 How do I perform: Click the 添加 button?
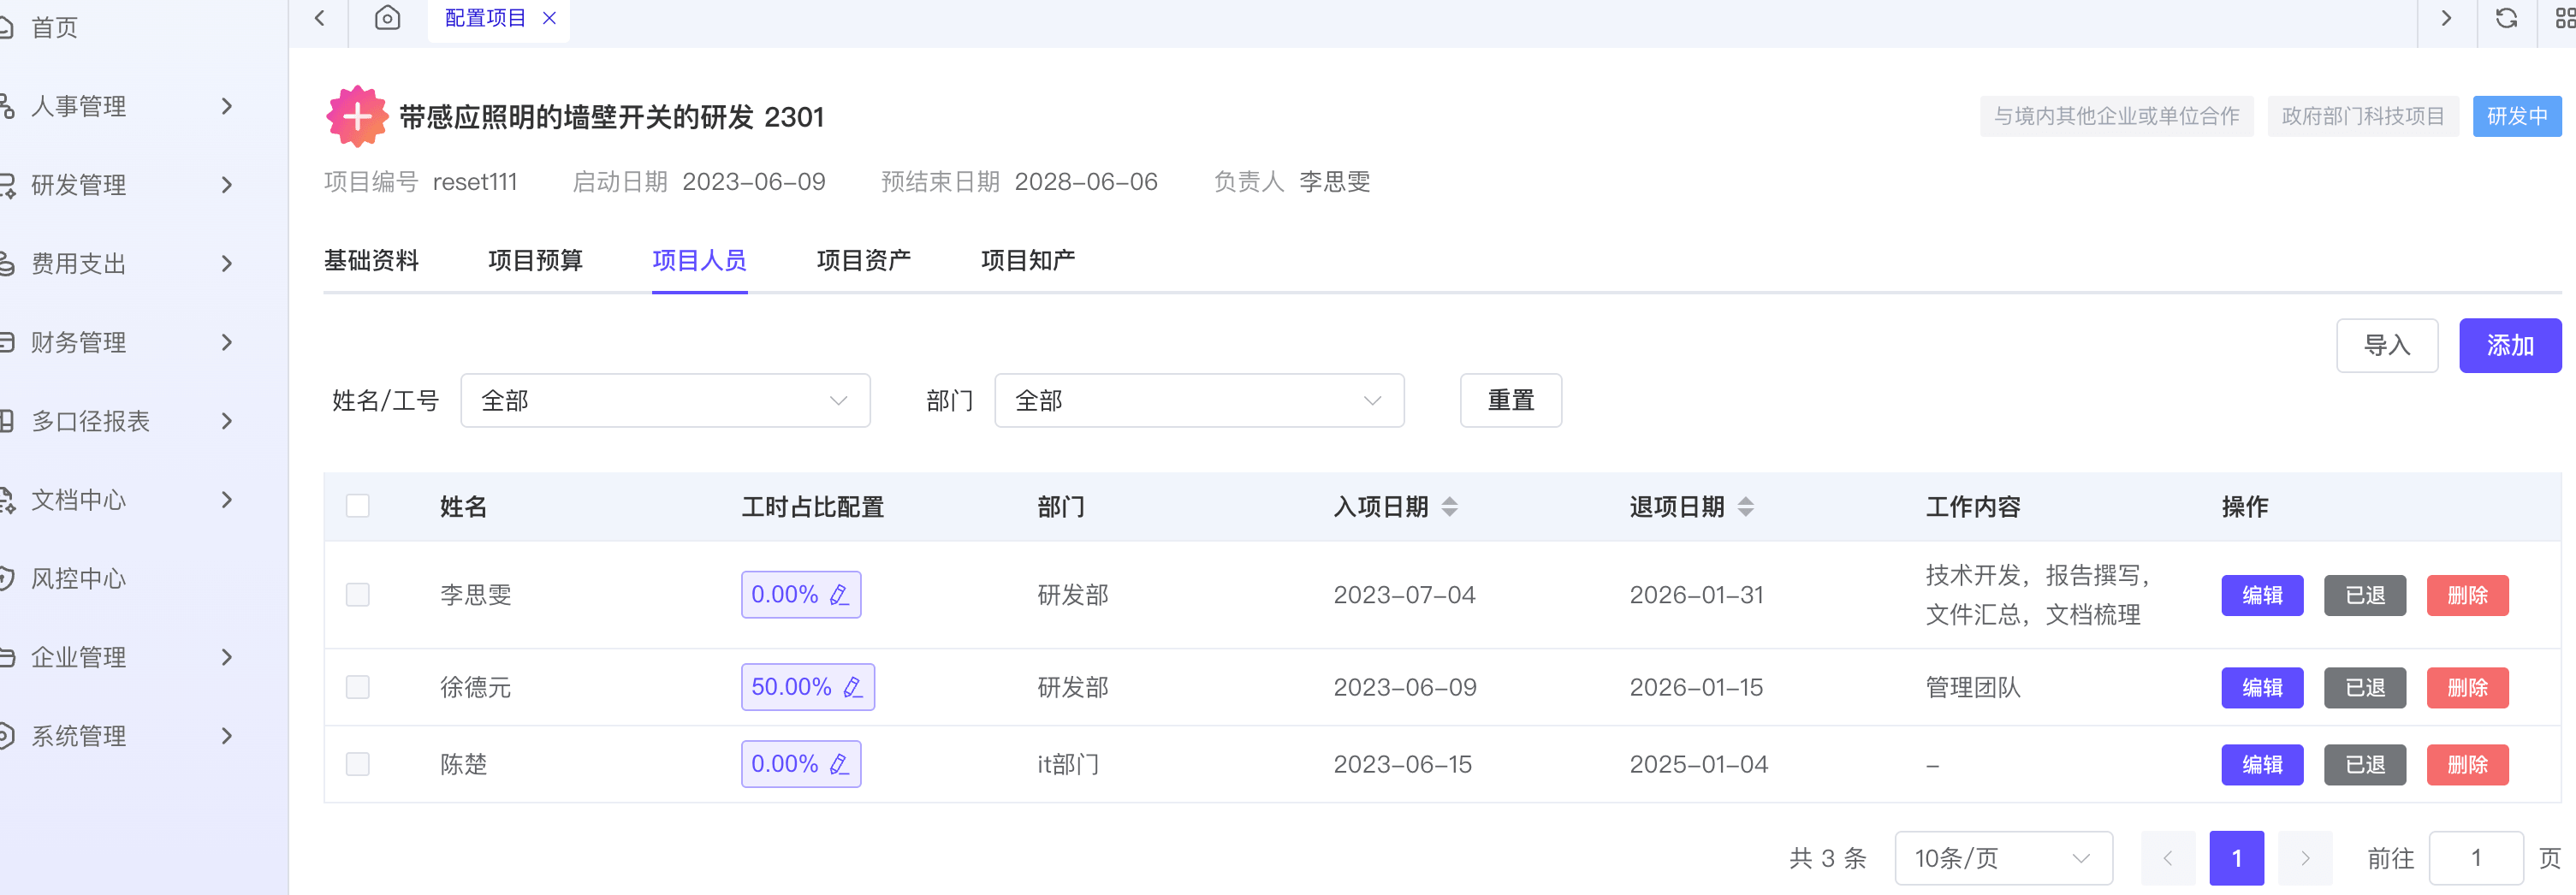click(2509, 346)
